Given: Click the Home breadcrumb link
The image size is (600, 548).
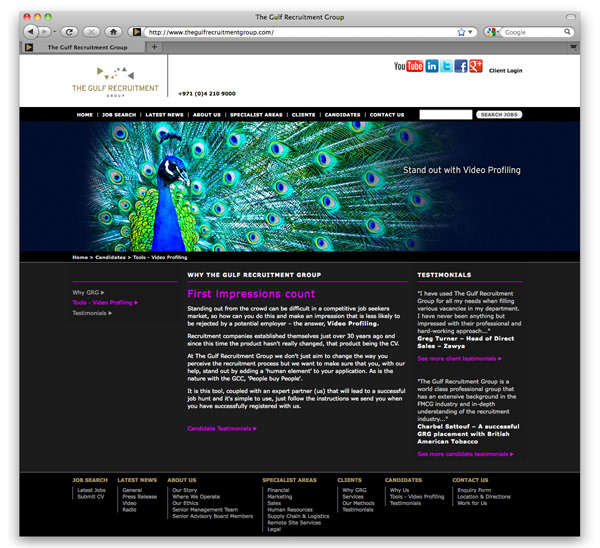Looking at the screenshot, I should pyautogui.click(x=80, y=257).
